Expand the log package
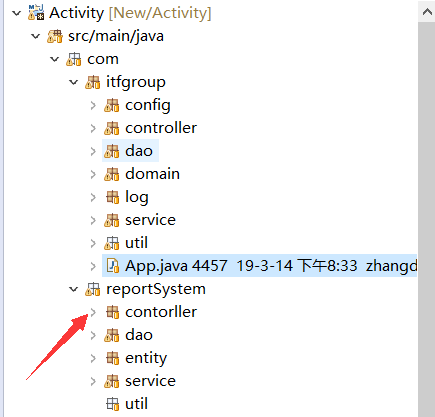435x417 pixels. click(x=93, y=197)
